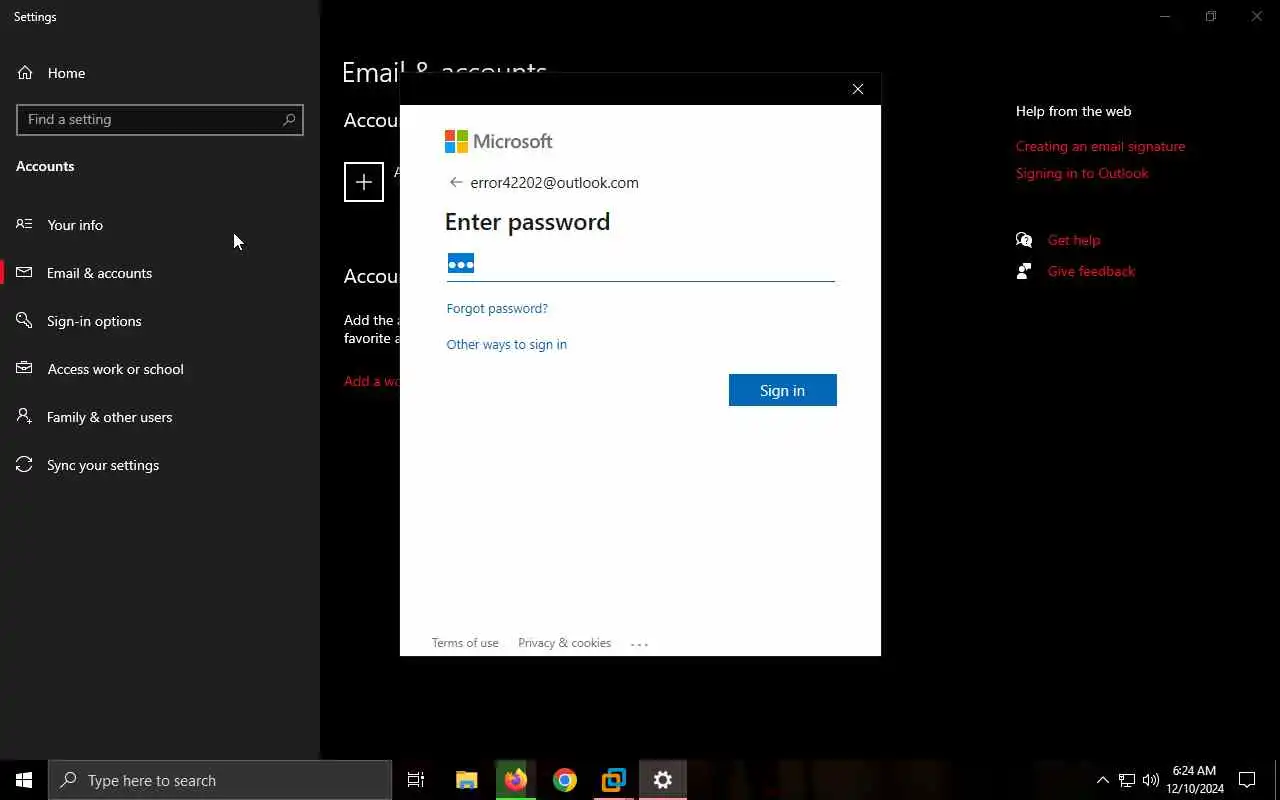The height and width of the screenshot is (800, 1280).
Task: Click the more options ellipsis in dialog footer
Action: (x=640, y=644)
